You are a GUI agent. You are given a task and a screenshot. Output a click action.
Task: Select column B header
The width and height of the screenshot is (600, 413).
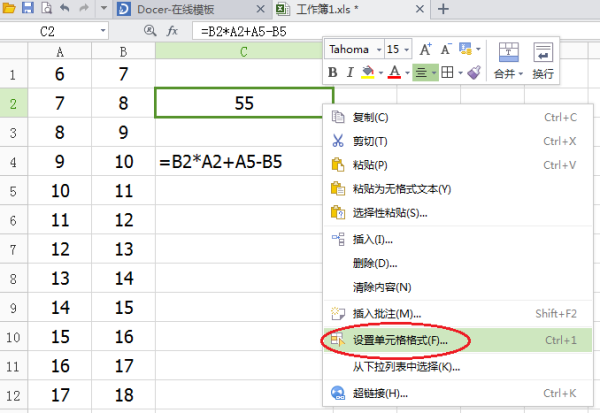click(x=123, y=51)
